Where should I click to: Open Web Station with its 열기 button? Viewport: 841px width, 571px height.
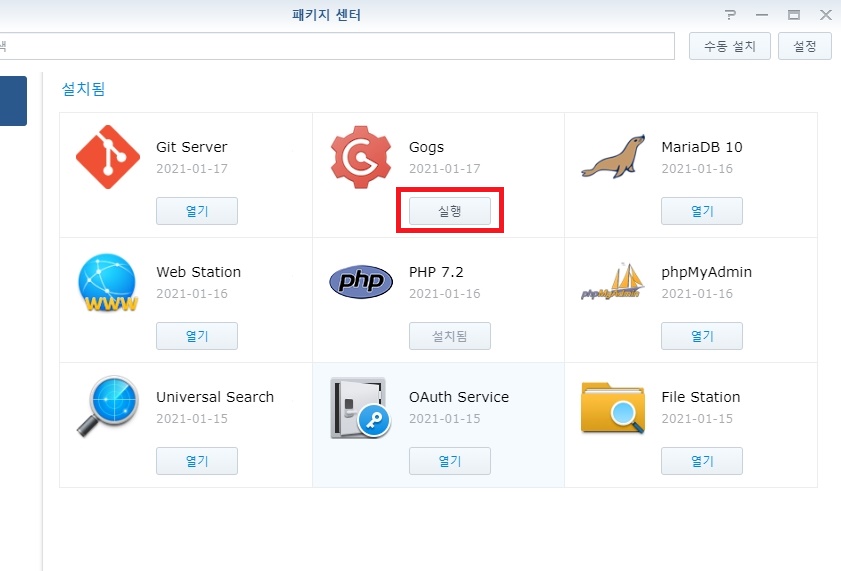[197, 336]
